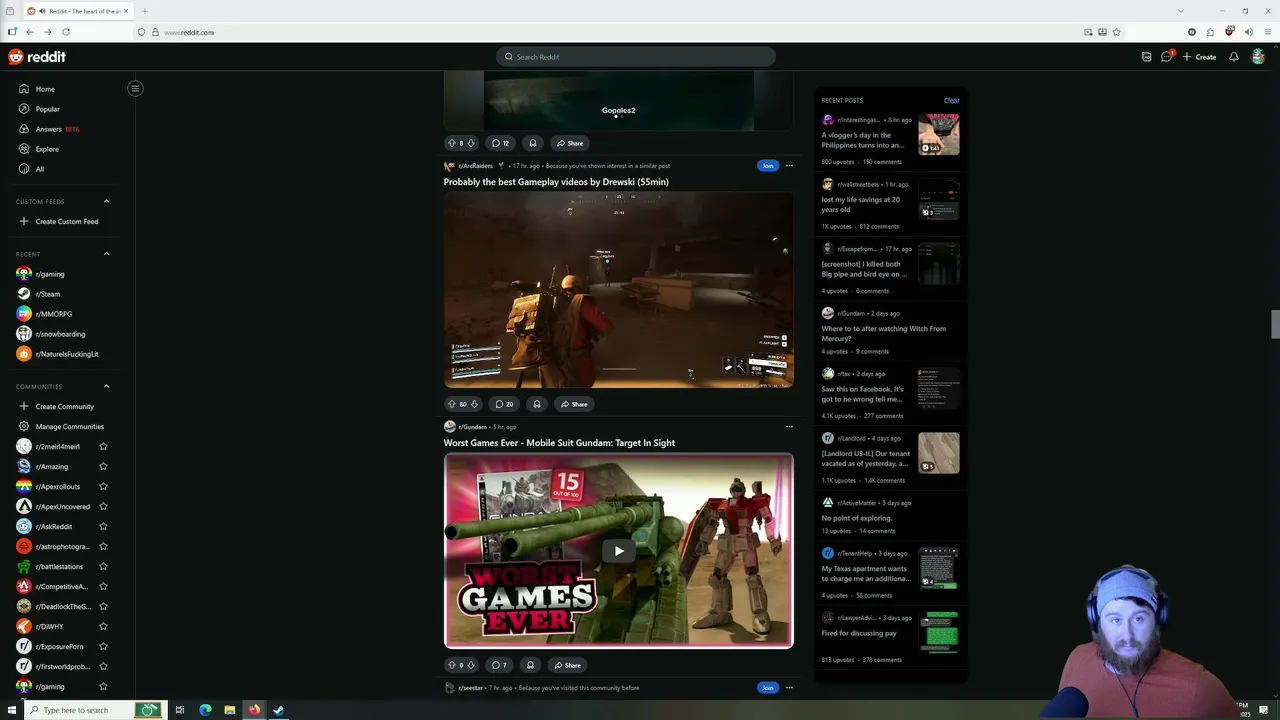Open the notifications bell icon
This screenshot has width=1280, height=720.
pos(1233,57)
